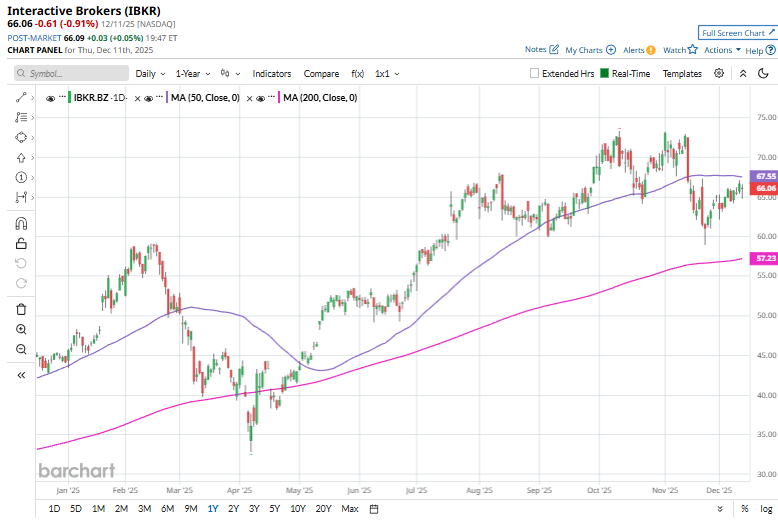The image size is (778, 526).
Task: Click the Full Screen Chart button
Action: coord(736,33)
